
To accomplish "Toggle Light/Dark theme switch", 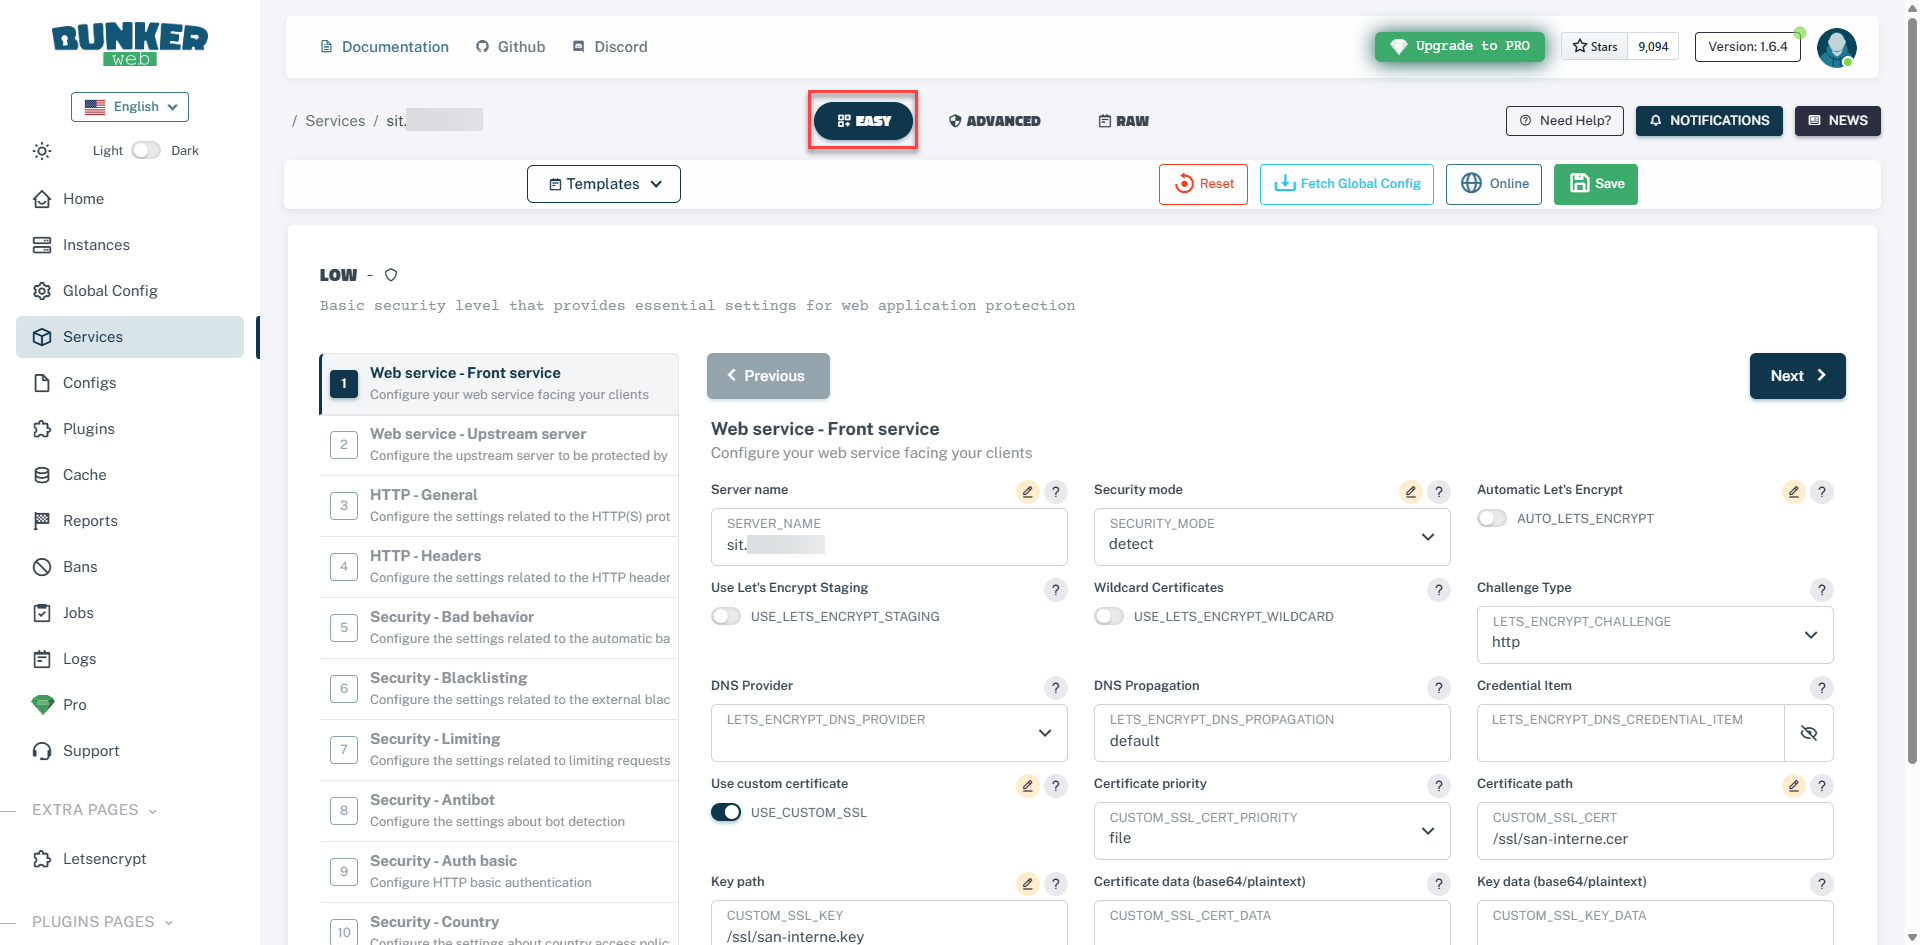I will (146, 150).
